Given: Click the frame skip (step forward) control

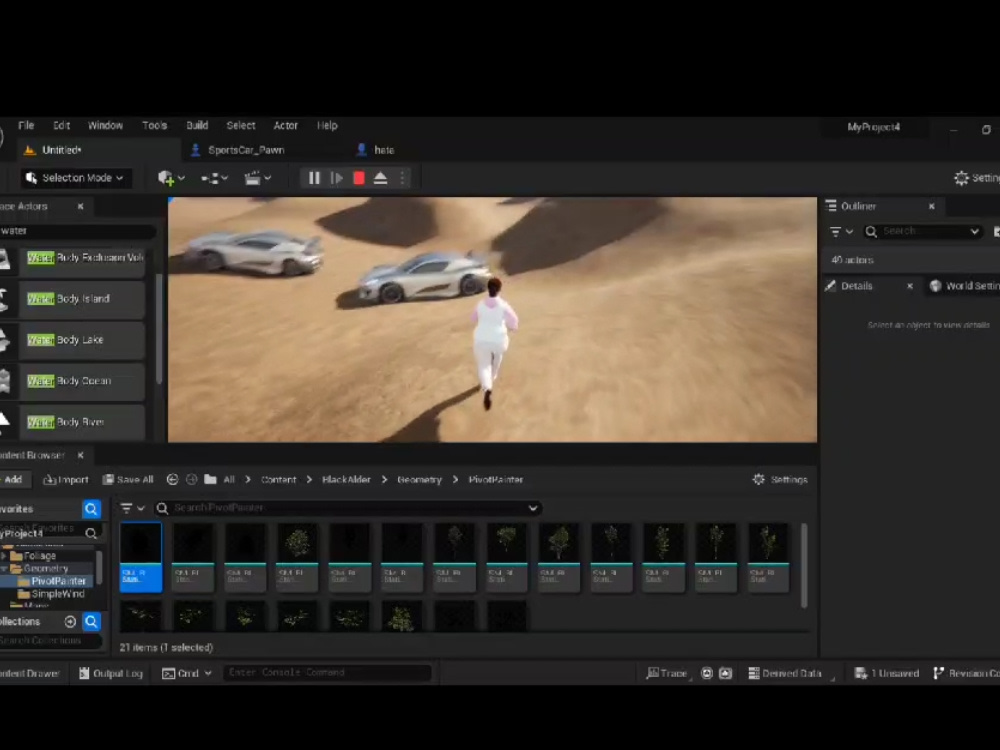Looking at the screenshot, I should (336, 177).
